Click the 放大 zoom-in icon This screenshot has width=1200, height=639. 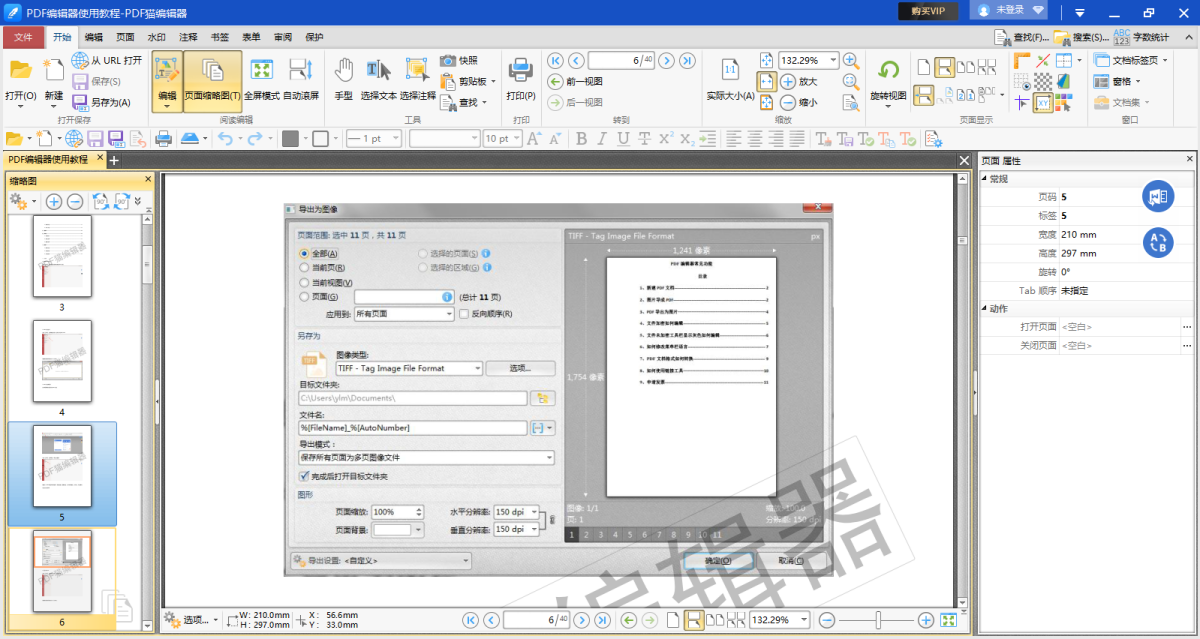coord(790,80)
